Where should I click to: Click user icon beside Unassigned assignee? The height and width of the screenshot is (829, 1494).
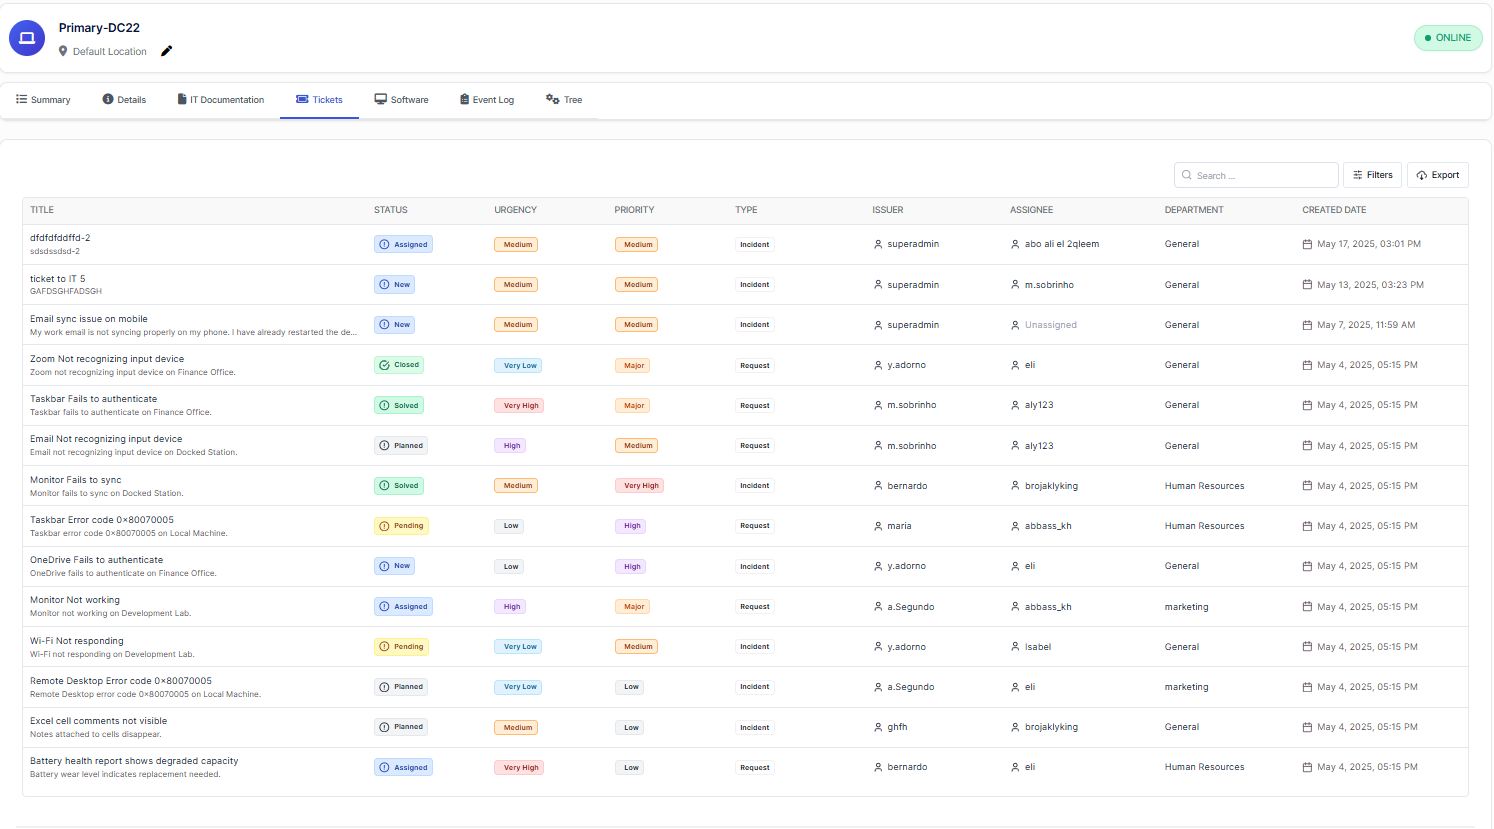(1015, 325)
